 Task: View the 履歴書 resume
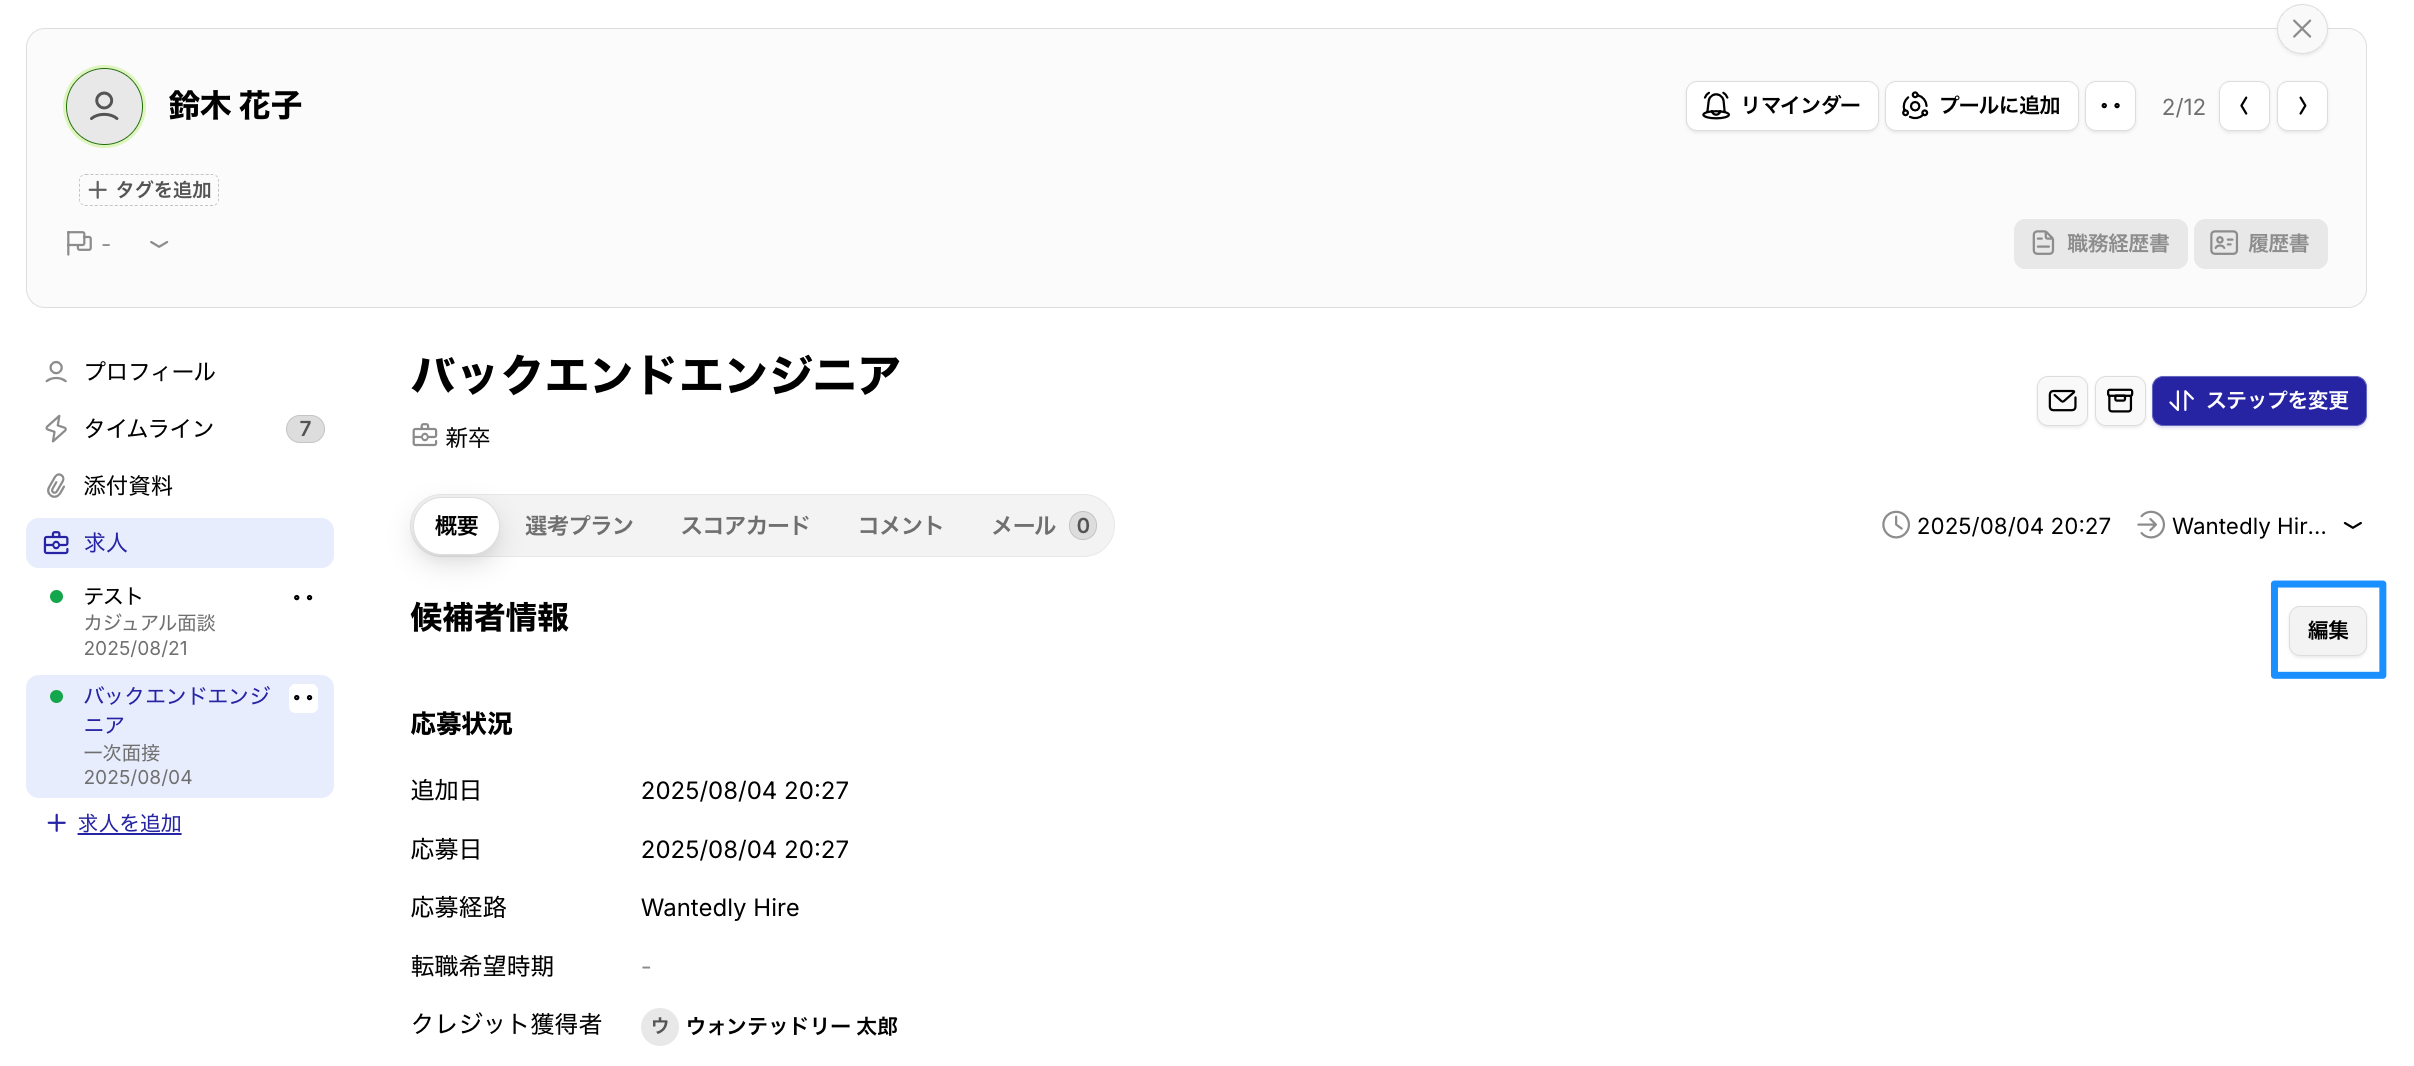2261,243
